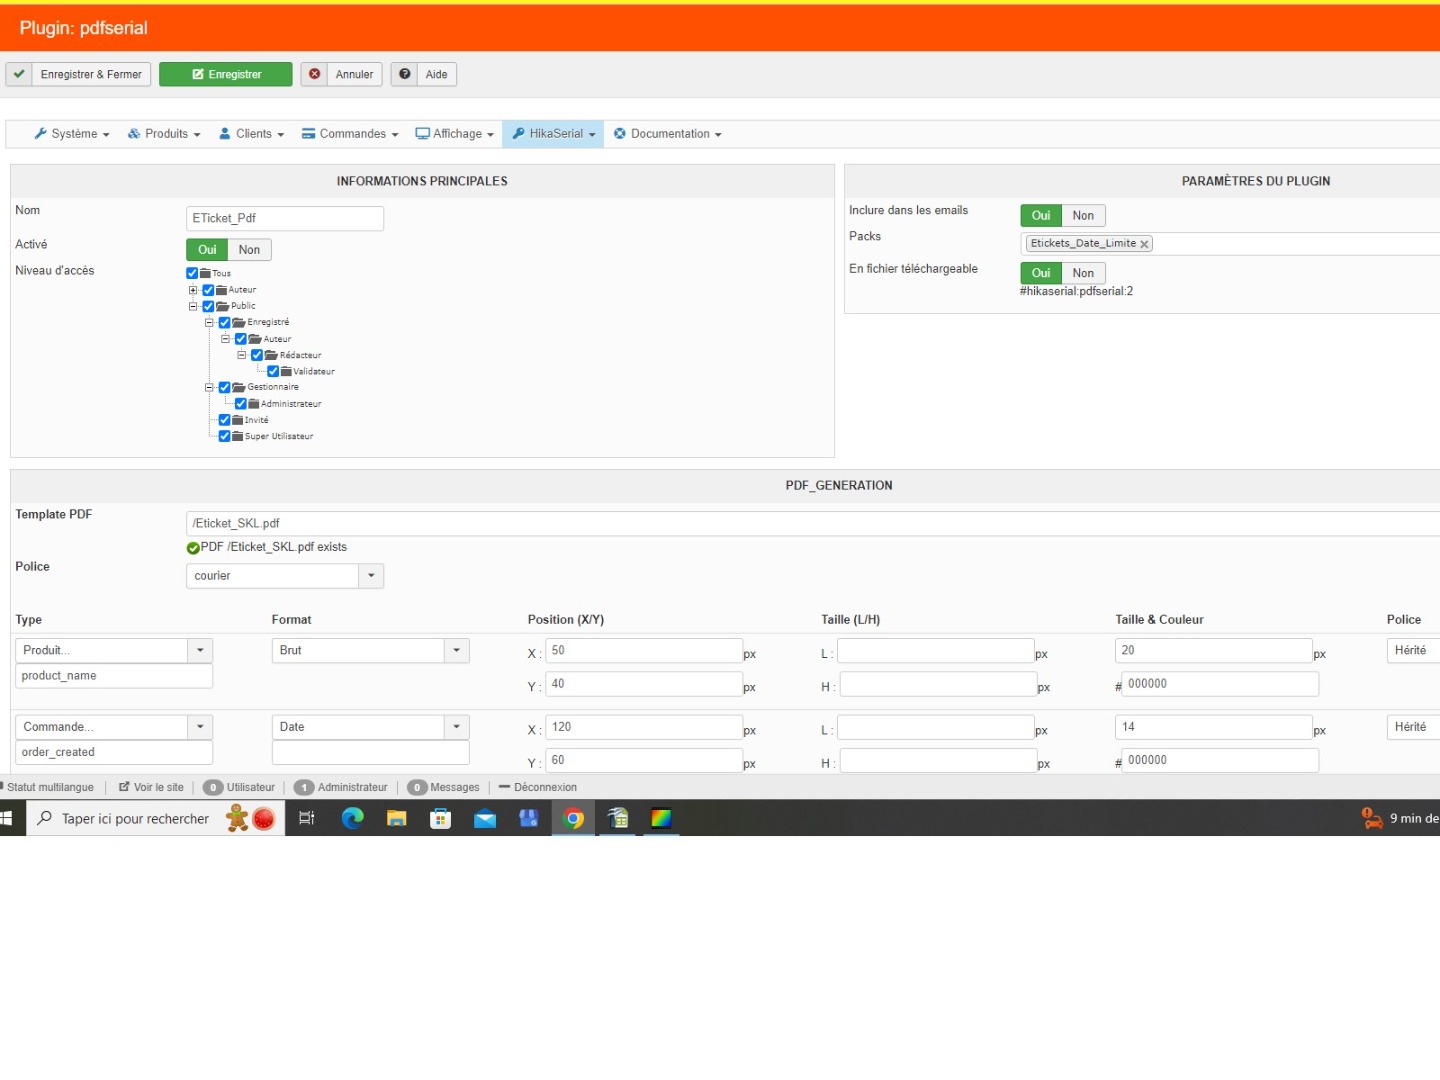Click the red X icon beside Annuler

click(315, 74)
